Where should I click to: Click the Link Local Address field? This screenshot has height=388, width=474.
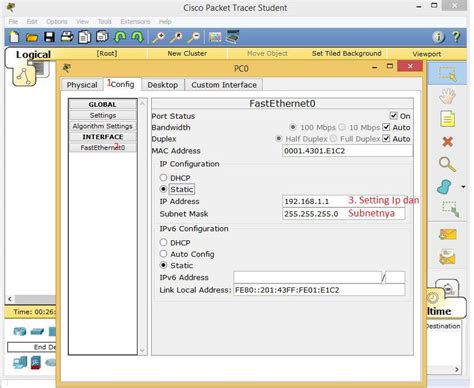coord(319,290)
